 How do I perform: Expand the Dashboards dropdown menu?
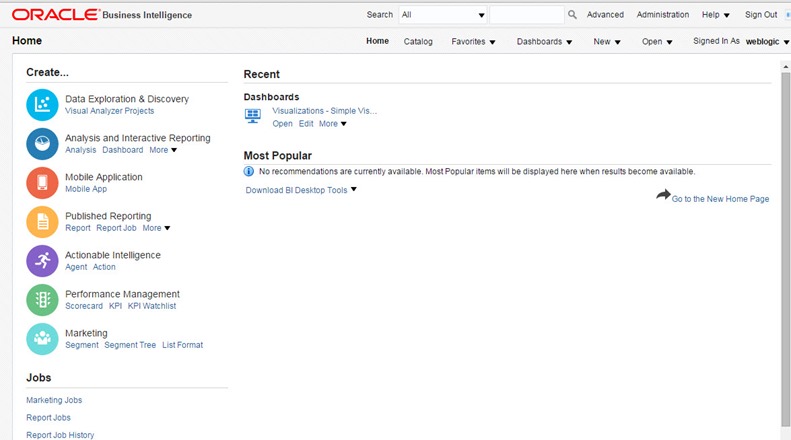coord(544,41)
